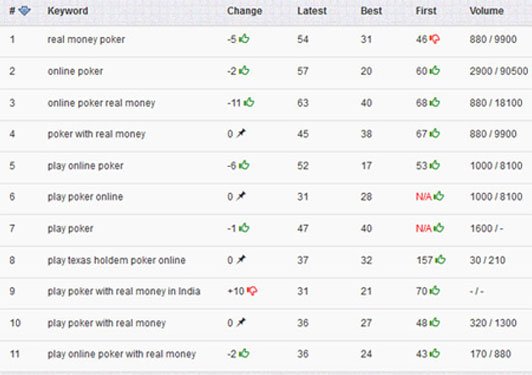The width and height of the screenshot is (532, 375).
Task: Click thumbs-up next to -11 change value
Action: pos(249,102)
